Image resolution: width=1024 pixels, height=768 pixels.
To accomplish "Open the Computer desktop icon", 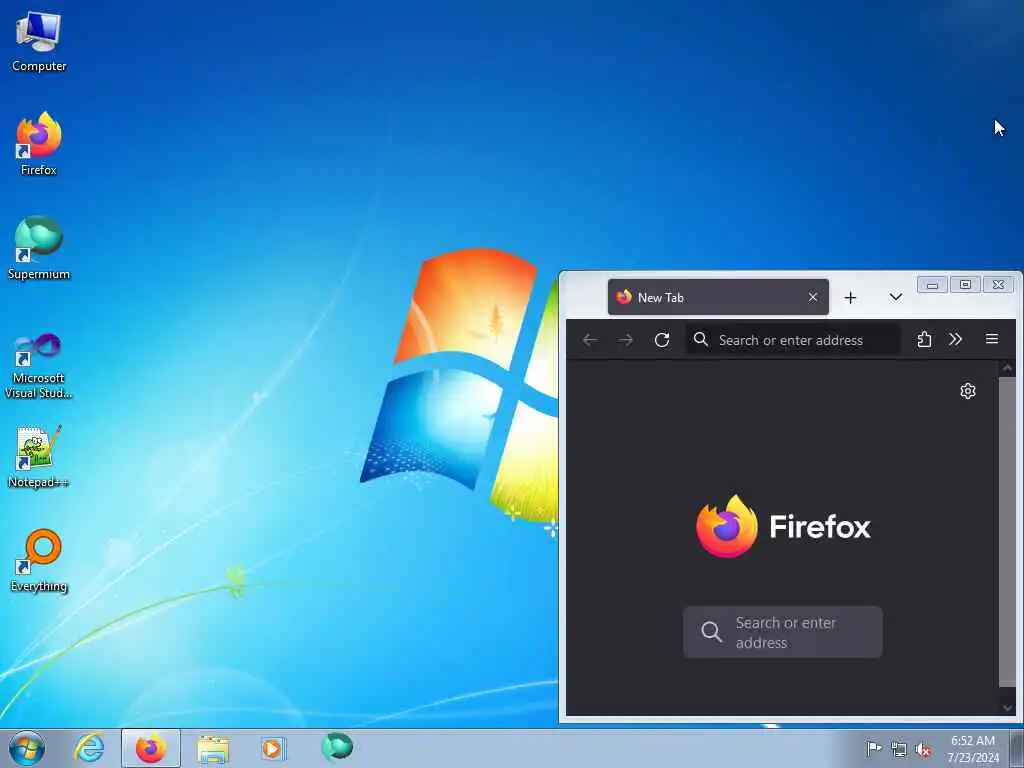I will pyautogui.click(x=39, y=41).
